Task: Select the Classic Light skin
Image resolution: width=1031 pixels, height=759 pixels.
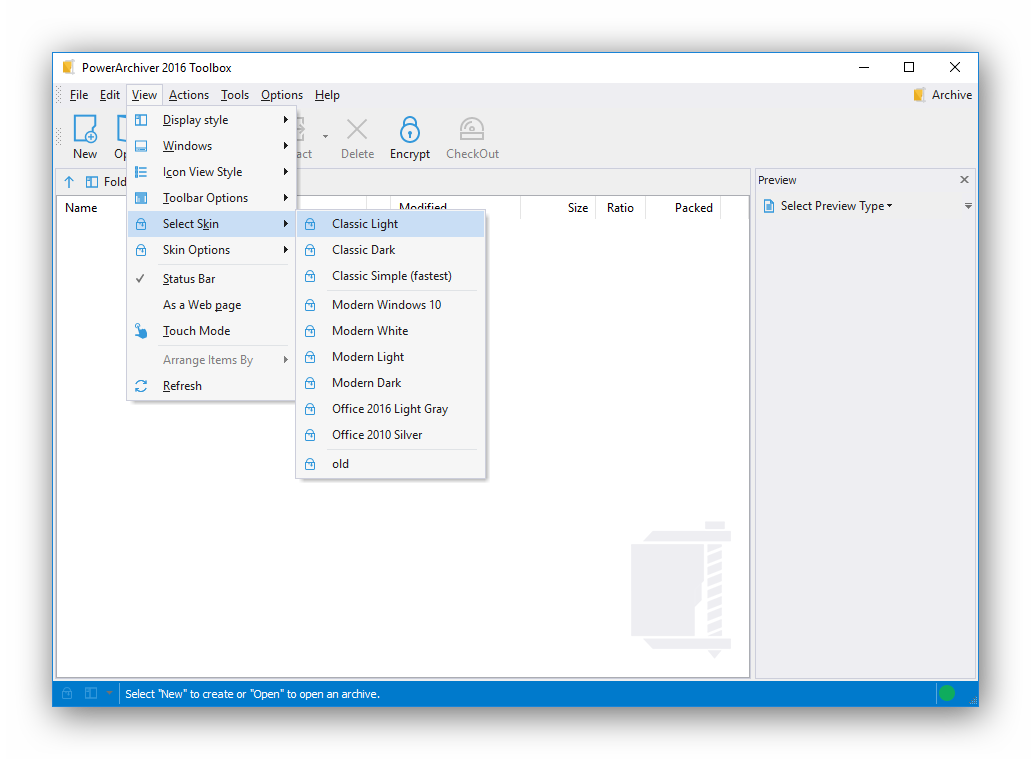Action: tap(391, 224)
